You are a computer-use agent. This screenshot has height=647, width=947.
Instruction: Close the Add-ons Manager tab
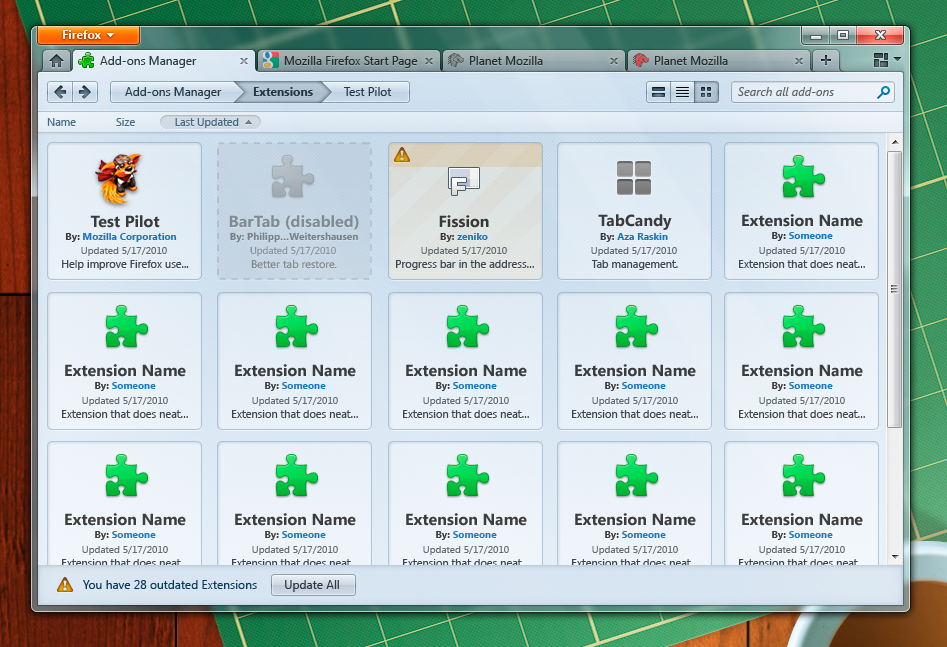point(243,61)
